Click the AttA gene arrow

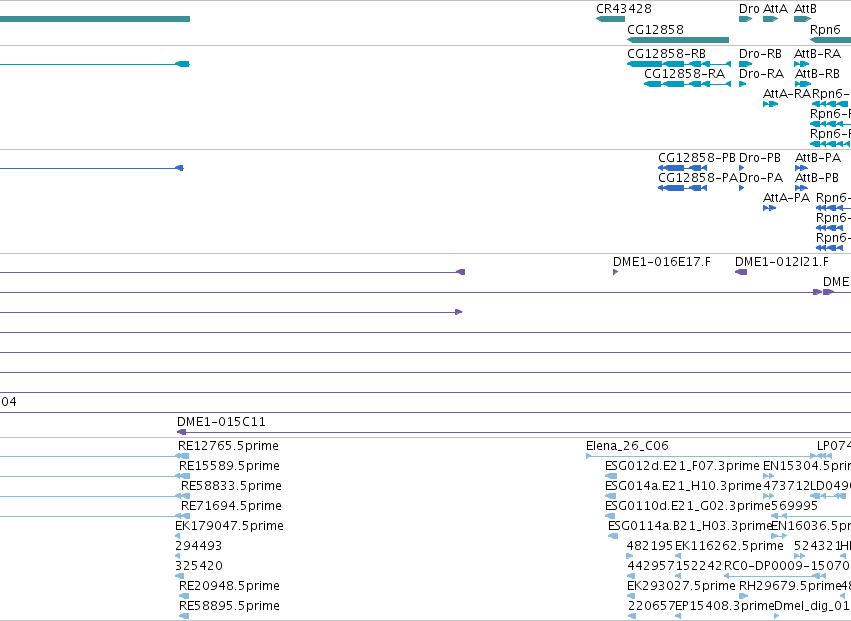[770, 19]
